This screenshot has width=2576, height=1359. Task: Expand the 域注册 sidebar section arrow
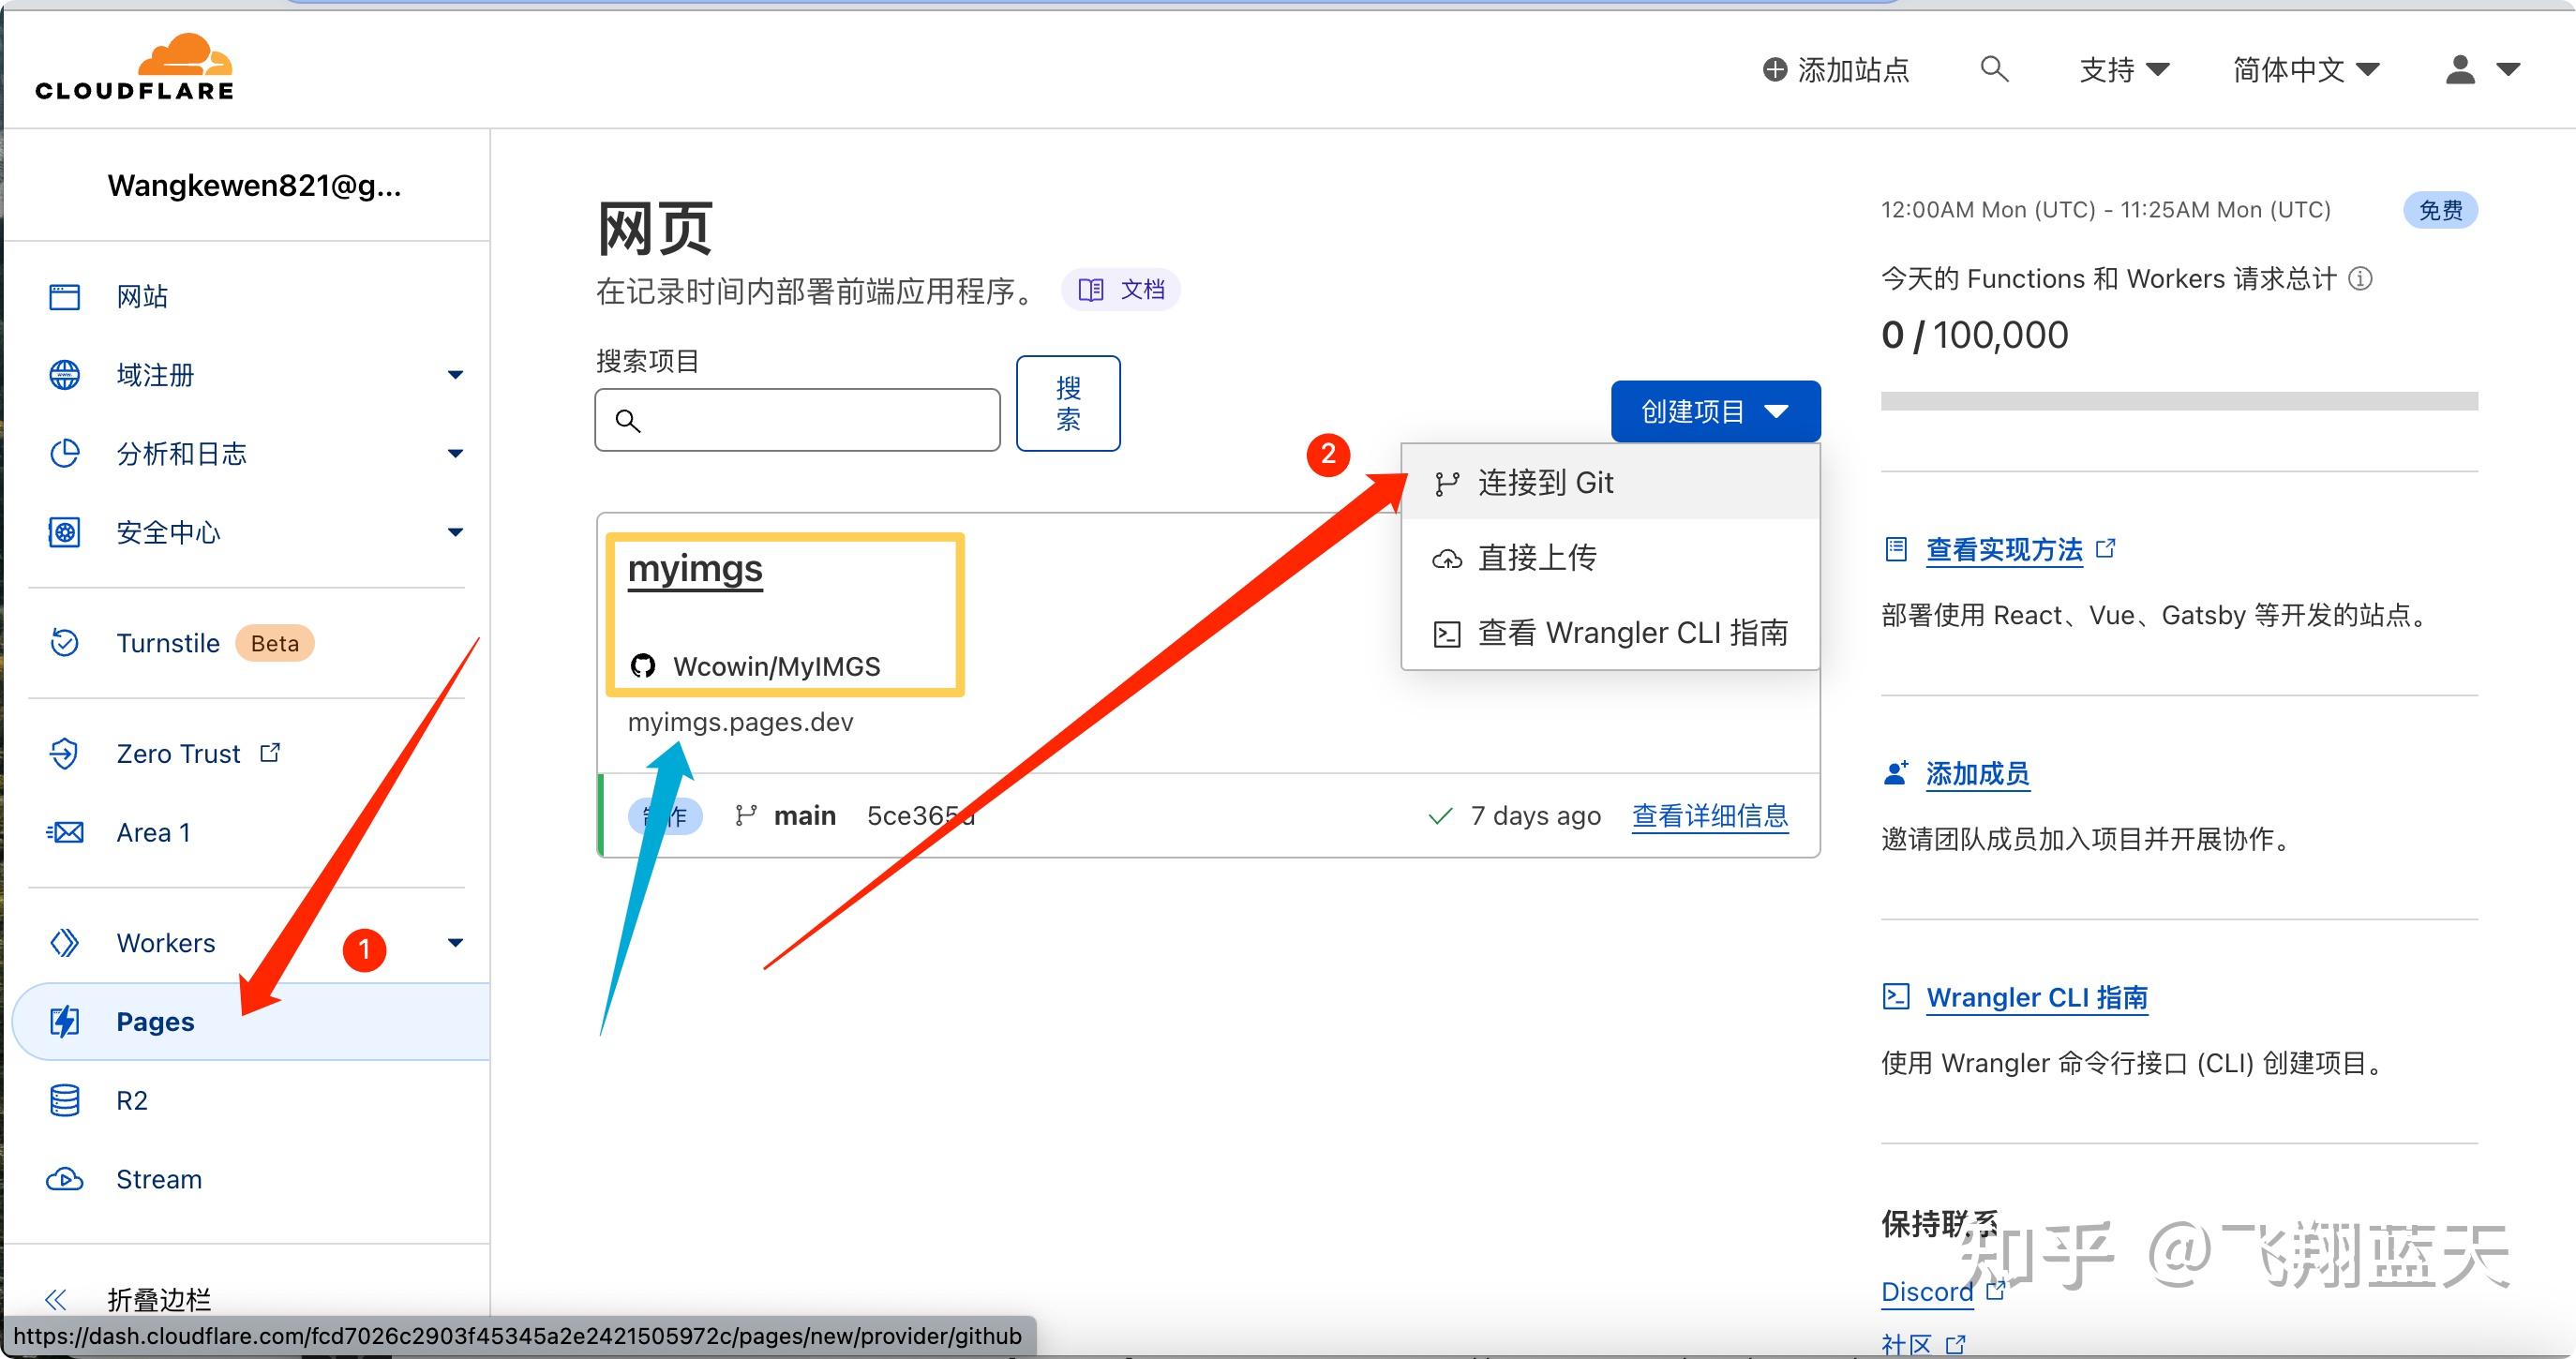point(455,375)
